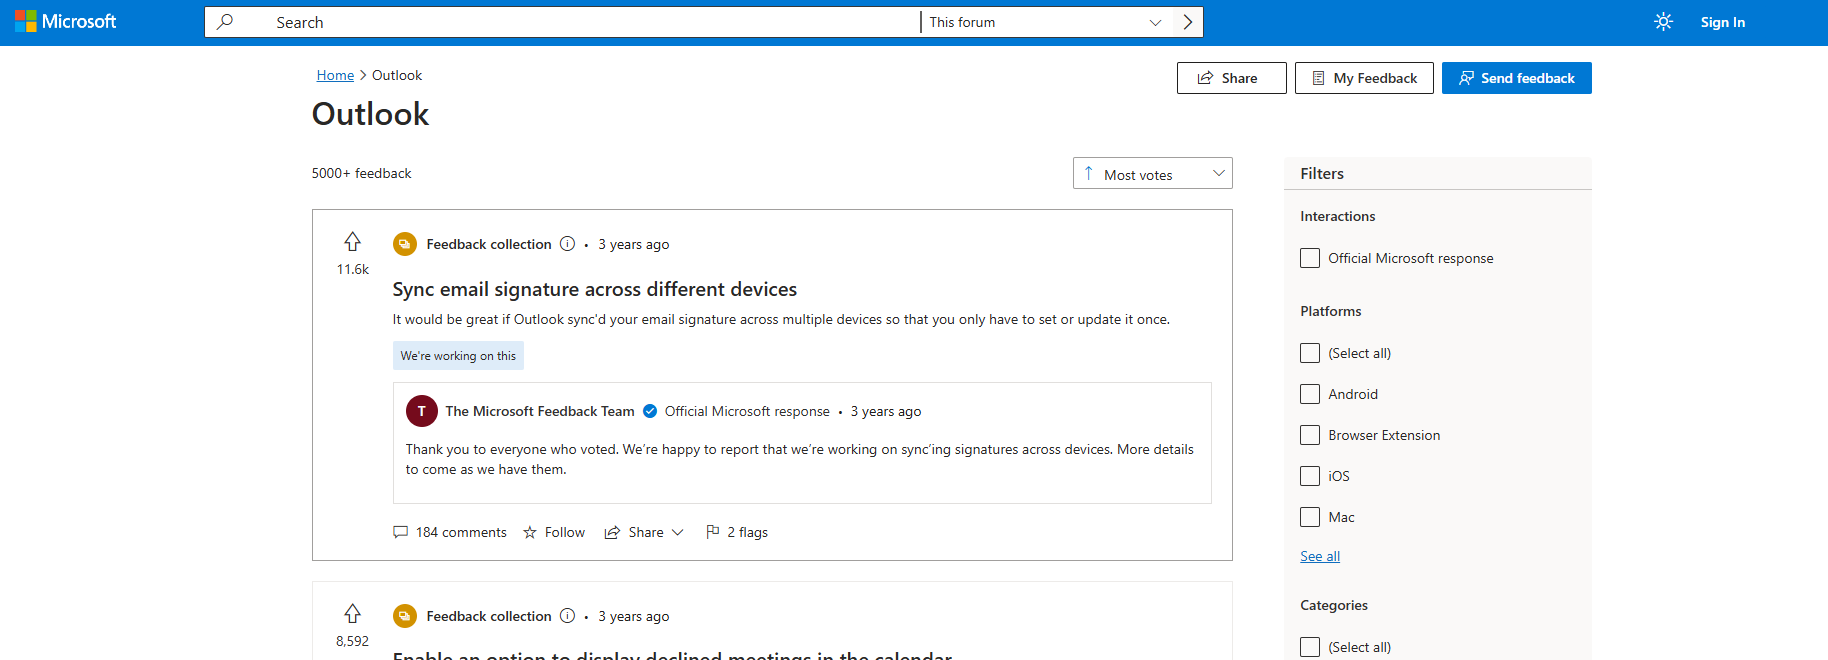Click the verified badge next to Feedback Team
The image size is (1828, 660).
[x=650, y=411]
